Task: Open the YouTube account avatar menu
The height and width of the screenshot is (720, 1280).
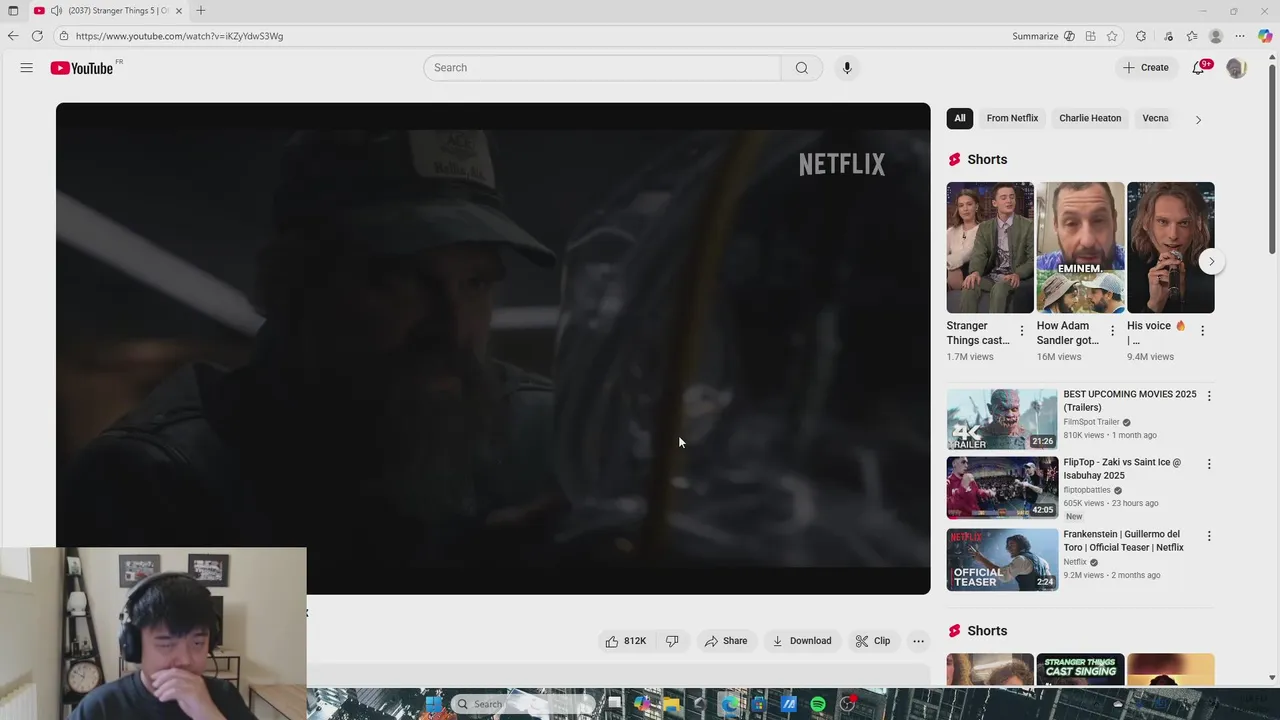Action: point(1236,68)
